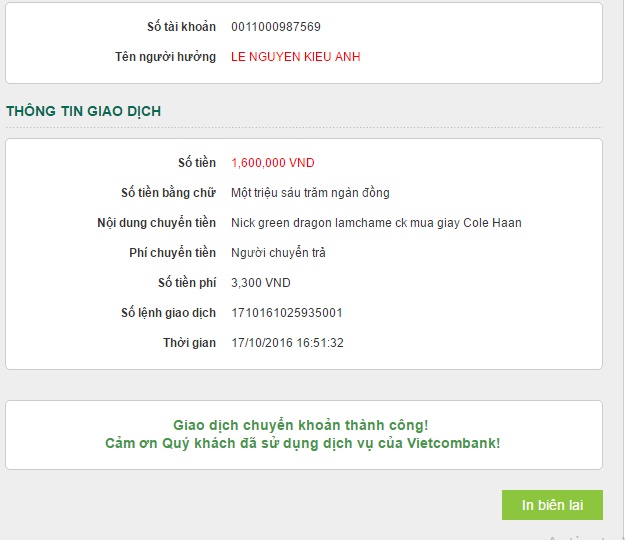Click the "Tên người hưởng" label
This screenshot has height=545, width=625.
coord(165,57)
